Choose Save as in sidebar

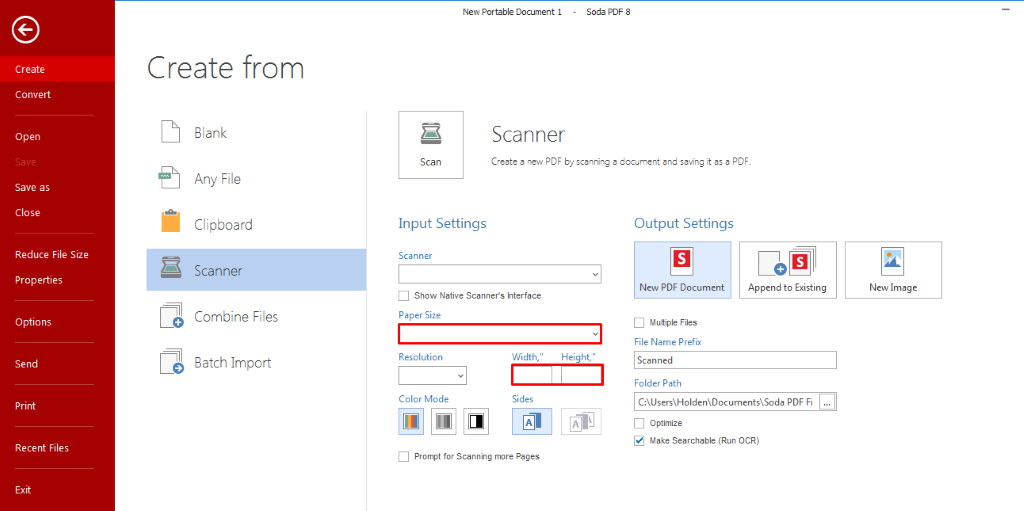(x=57, y=187)
